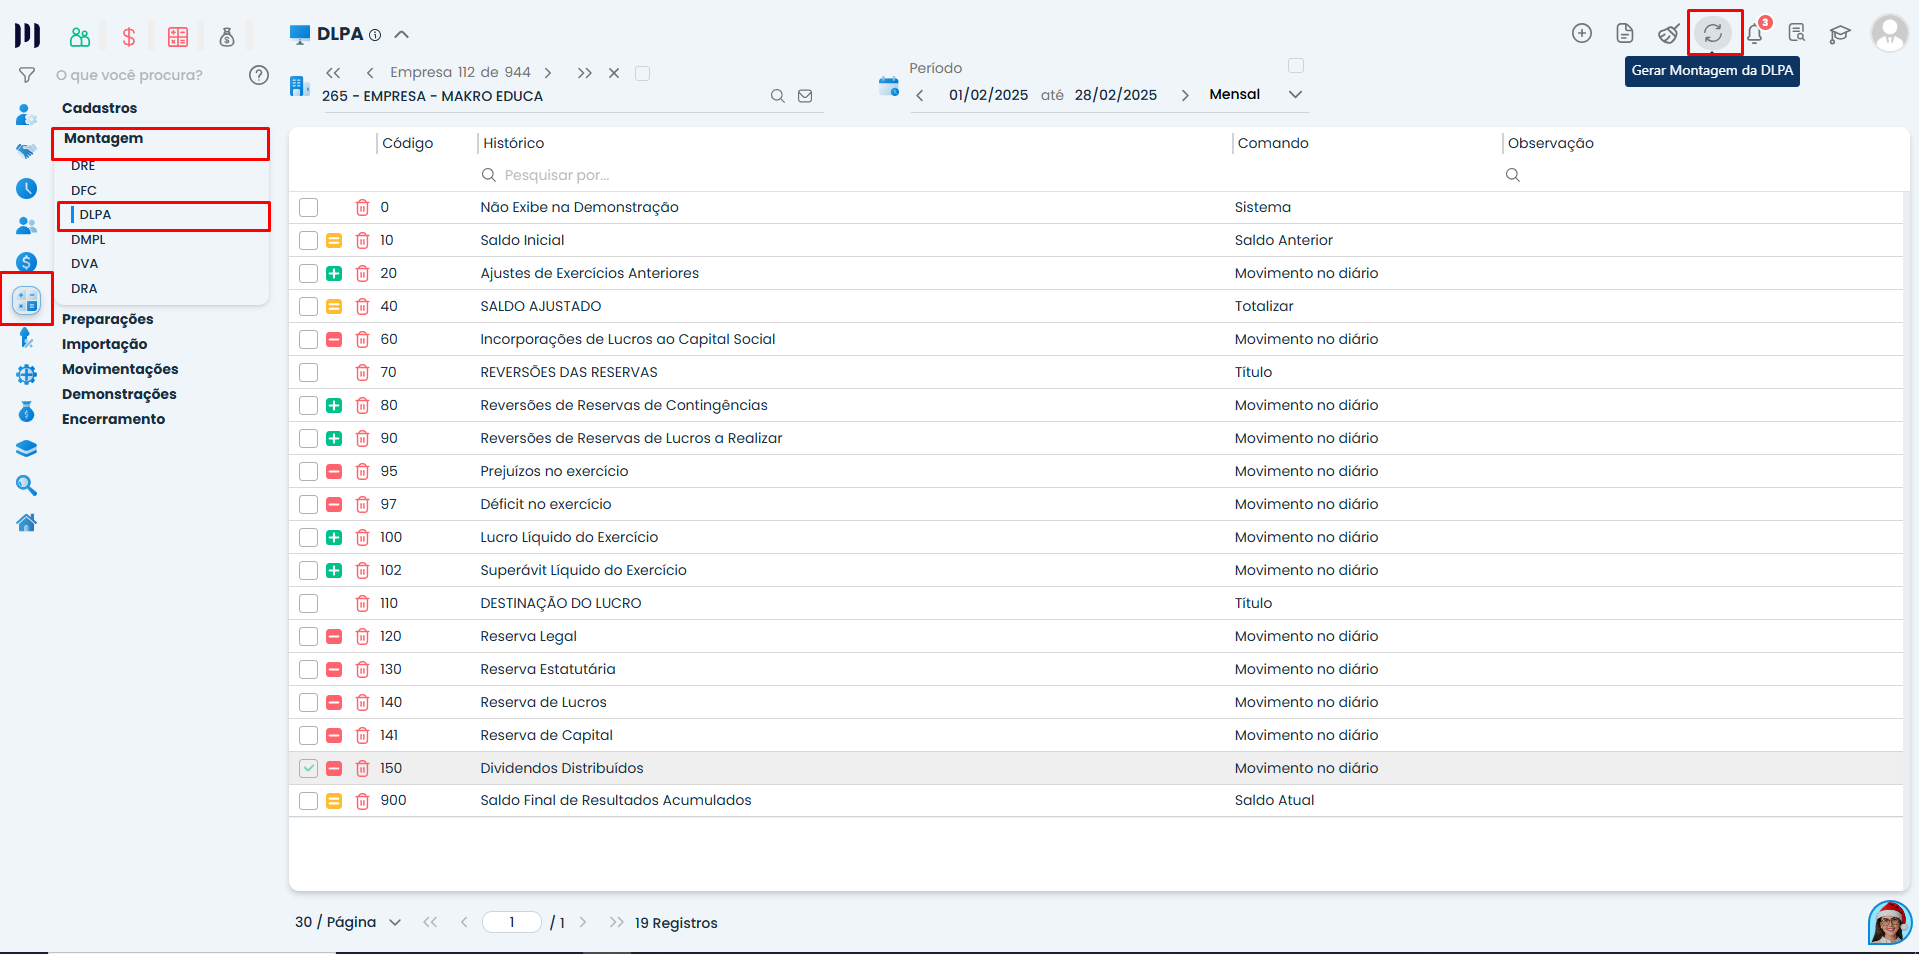Delete row 20 using its trash icon
Screen dimensions: 1919x954
pyautogui.click(x=362, y=274)
